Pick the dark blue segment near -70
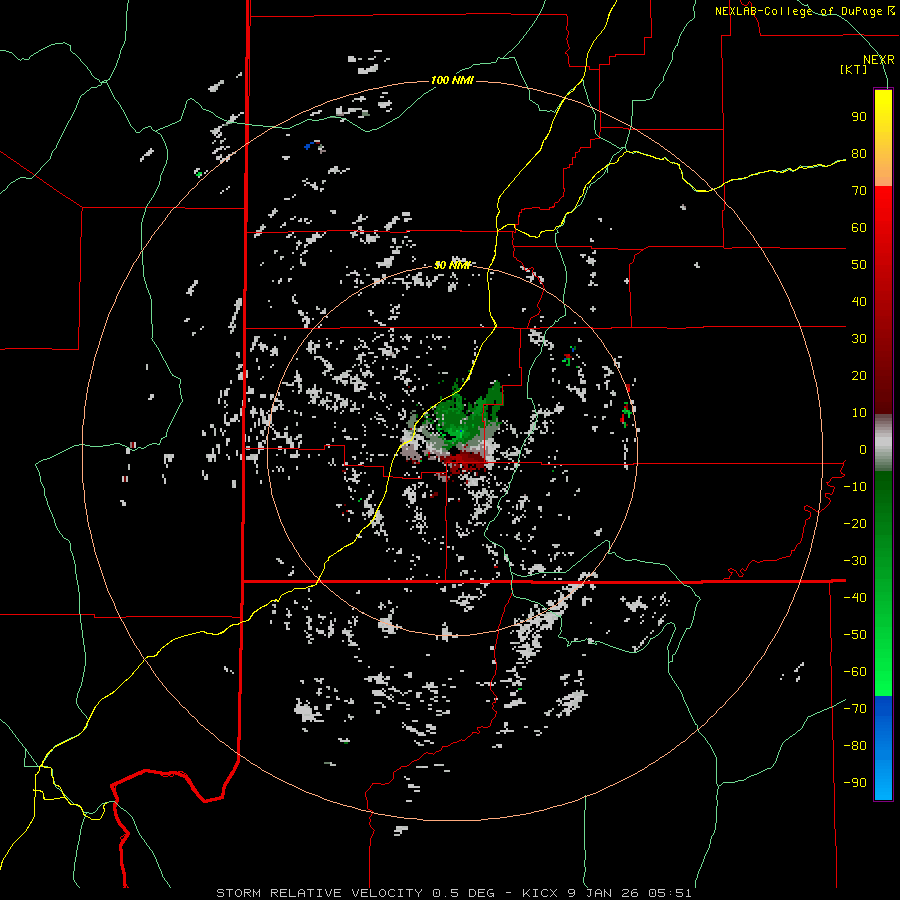The height and width of the screenshot is (900, 900). (x=883, y=711)
